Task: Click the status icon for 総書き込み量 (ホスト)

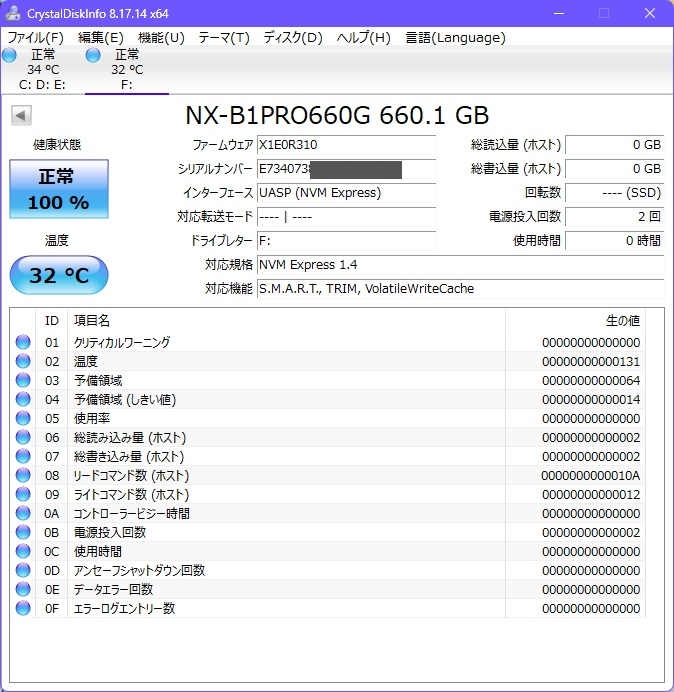Action: pyautogui.click(x=23, y=456)
